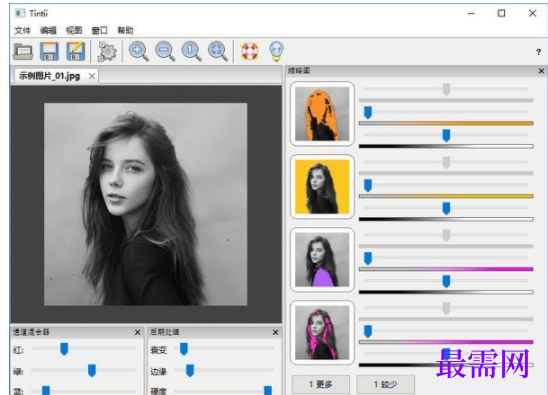Viewport: 548px width, 395px height.
Task: Open the 文件 menu
Action: tap(22, 30)
